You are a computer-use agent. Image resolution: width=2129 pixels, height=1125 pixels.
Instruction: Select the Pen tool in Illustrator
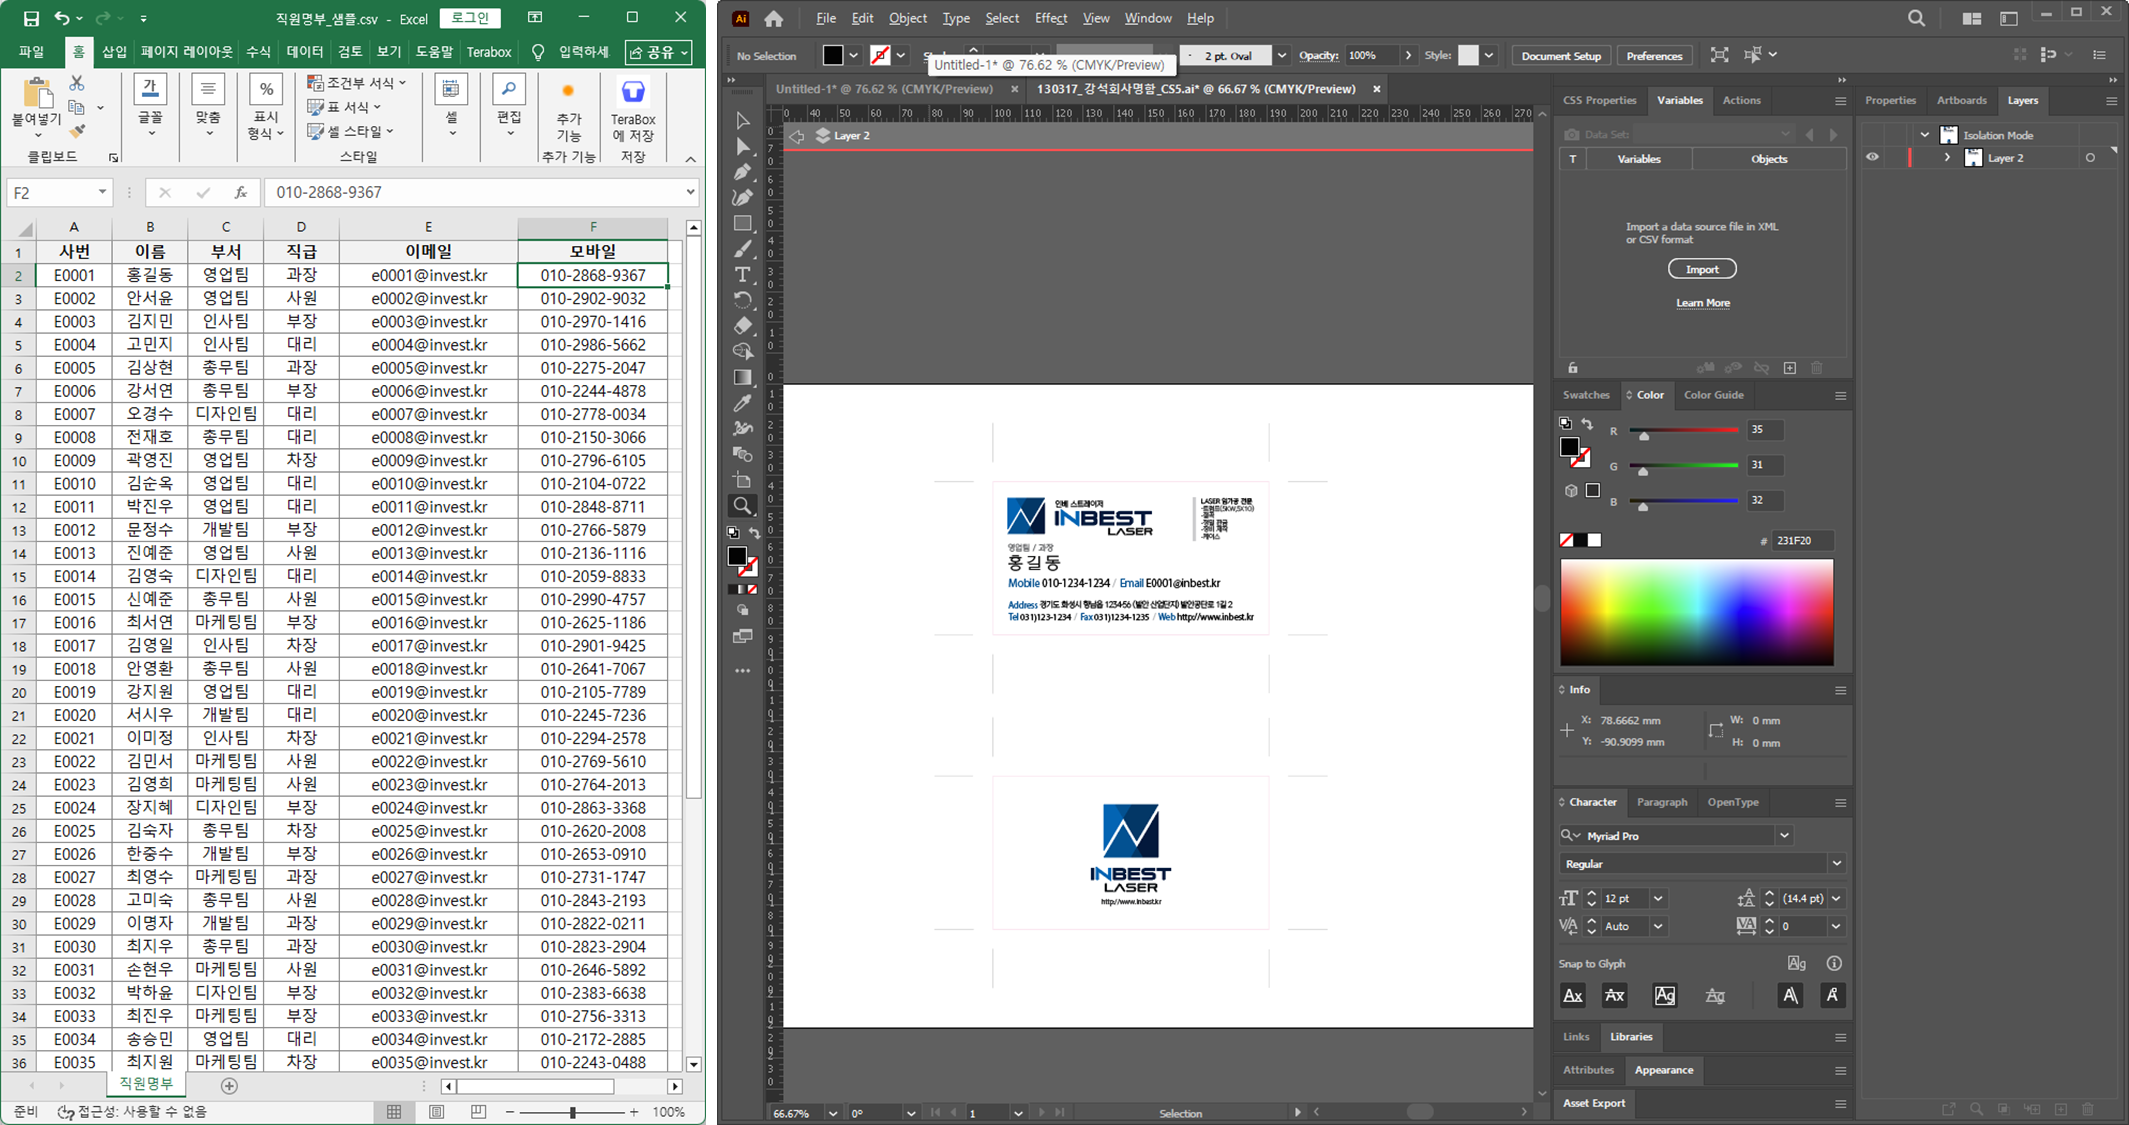click(x=742, y=172)
